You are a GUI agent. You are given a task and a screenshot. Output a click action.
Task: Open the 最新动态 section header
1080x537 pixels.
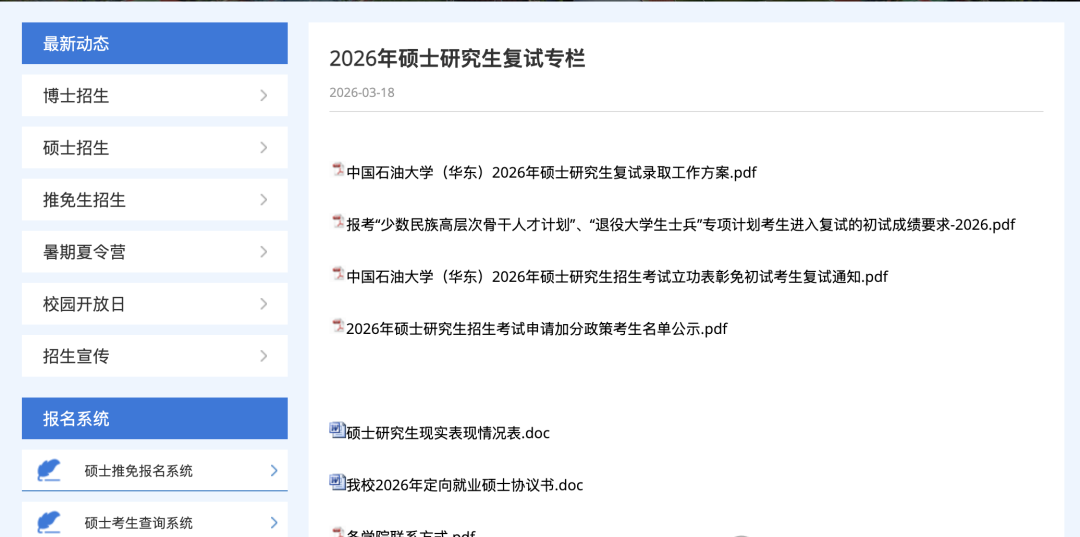pyautogui.click(x=76, y=44)
